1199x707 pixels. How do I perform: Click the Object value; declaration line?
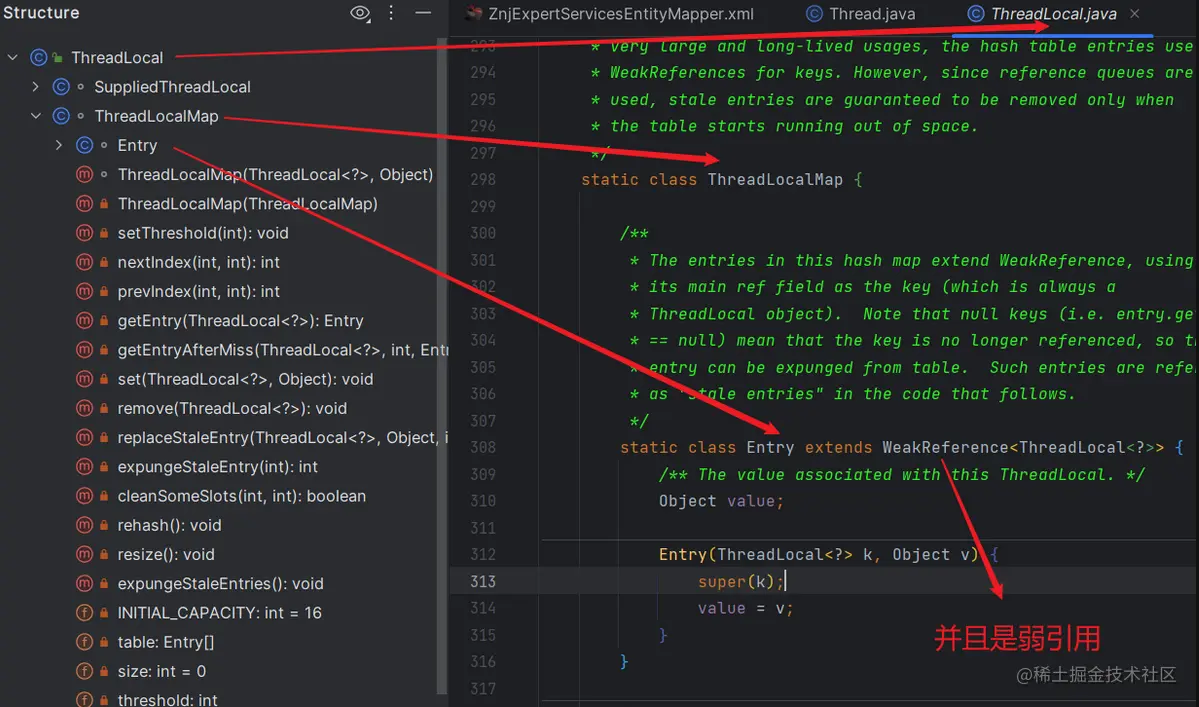coord(721,501)
